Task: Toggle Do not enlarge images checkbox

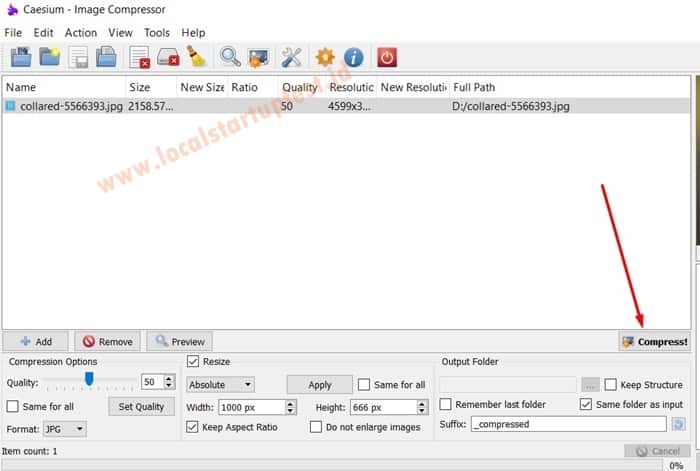Action: tap(316, 427)
